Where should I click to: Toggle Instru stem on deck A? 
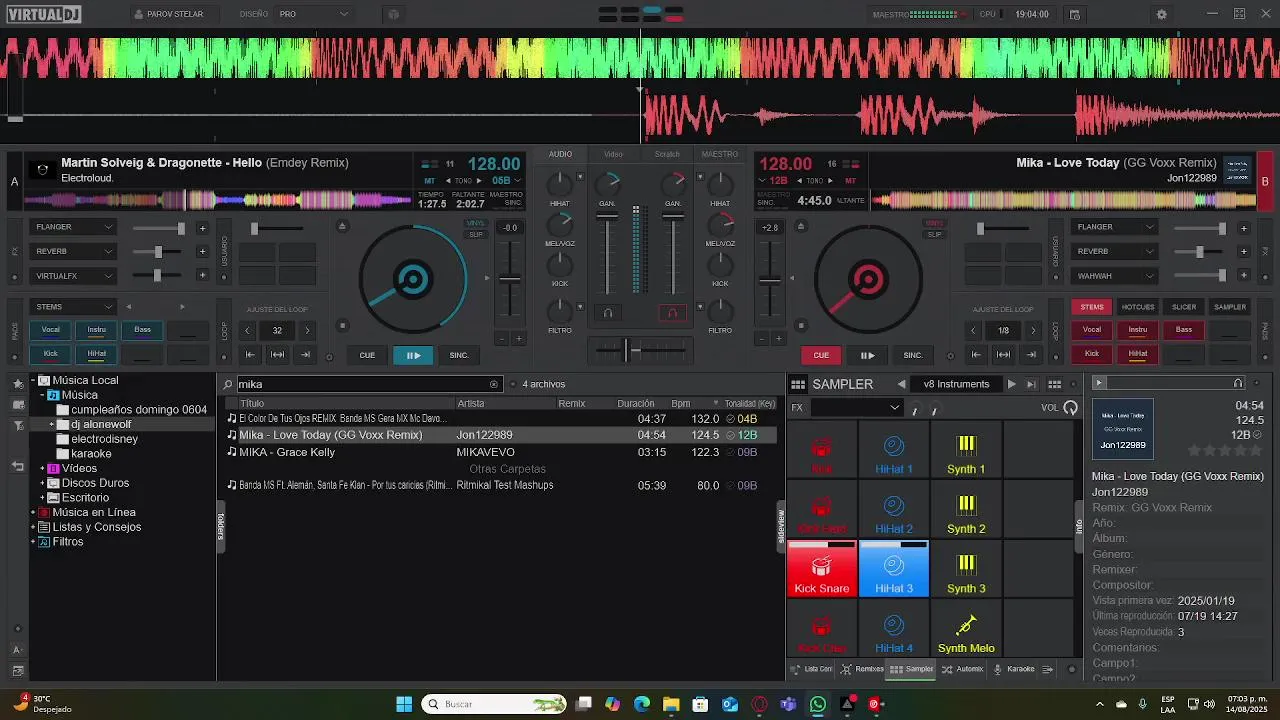(97, 330)
